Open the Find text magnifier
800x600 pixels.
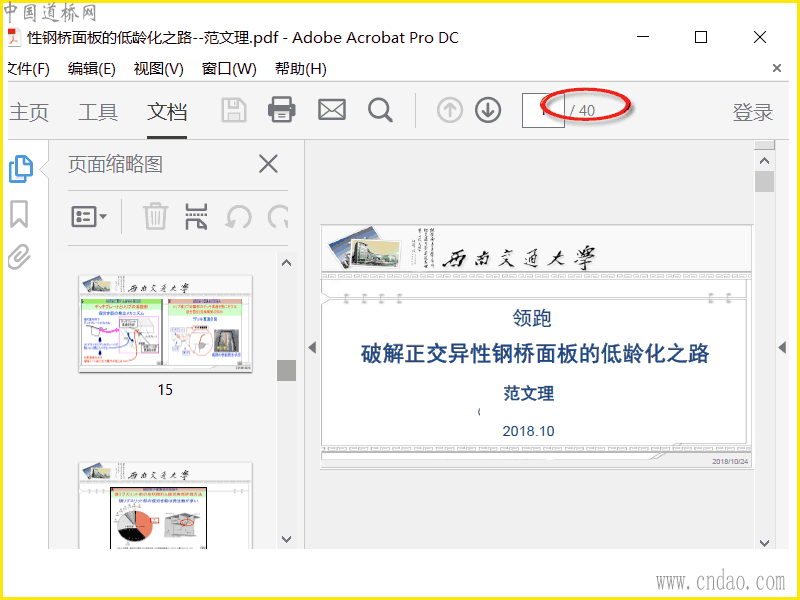pyautogui.click(x=380, y=110)
